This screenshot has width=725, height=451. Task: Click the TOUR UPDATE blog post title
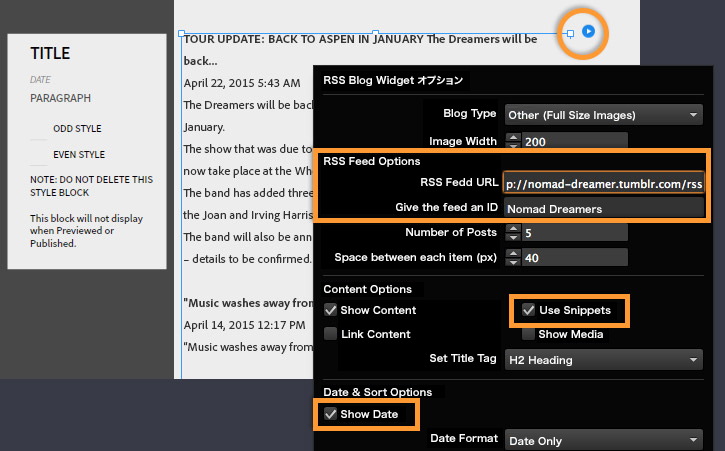click(x=360, y=49)
